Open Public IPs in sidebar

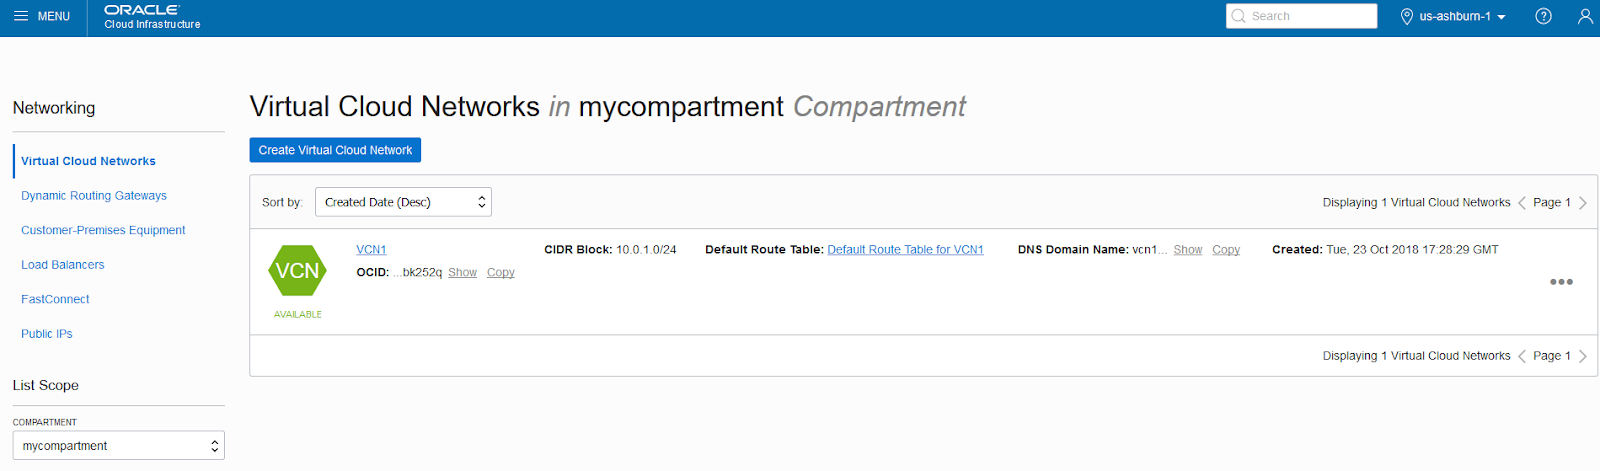click(47, 334)
